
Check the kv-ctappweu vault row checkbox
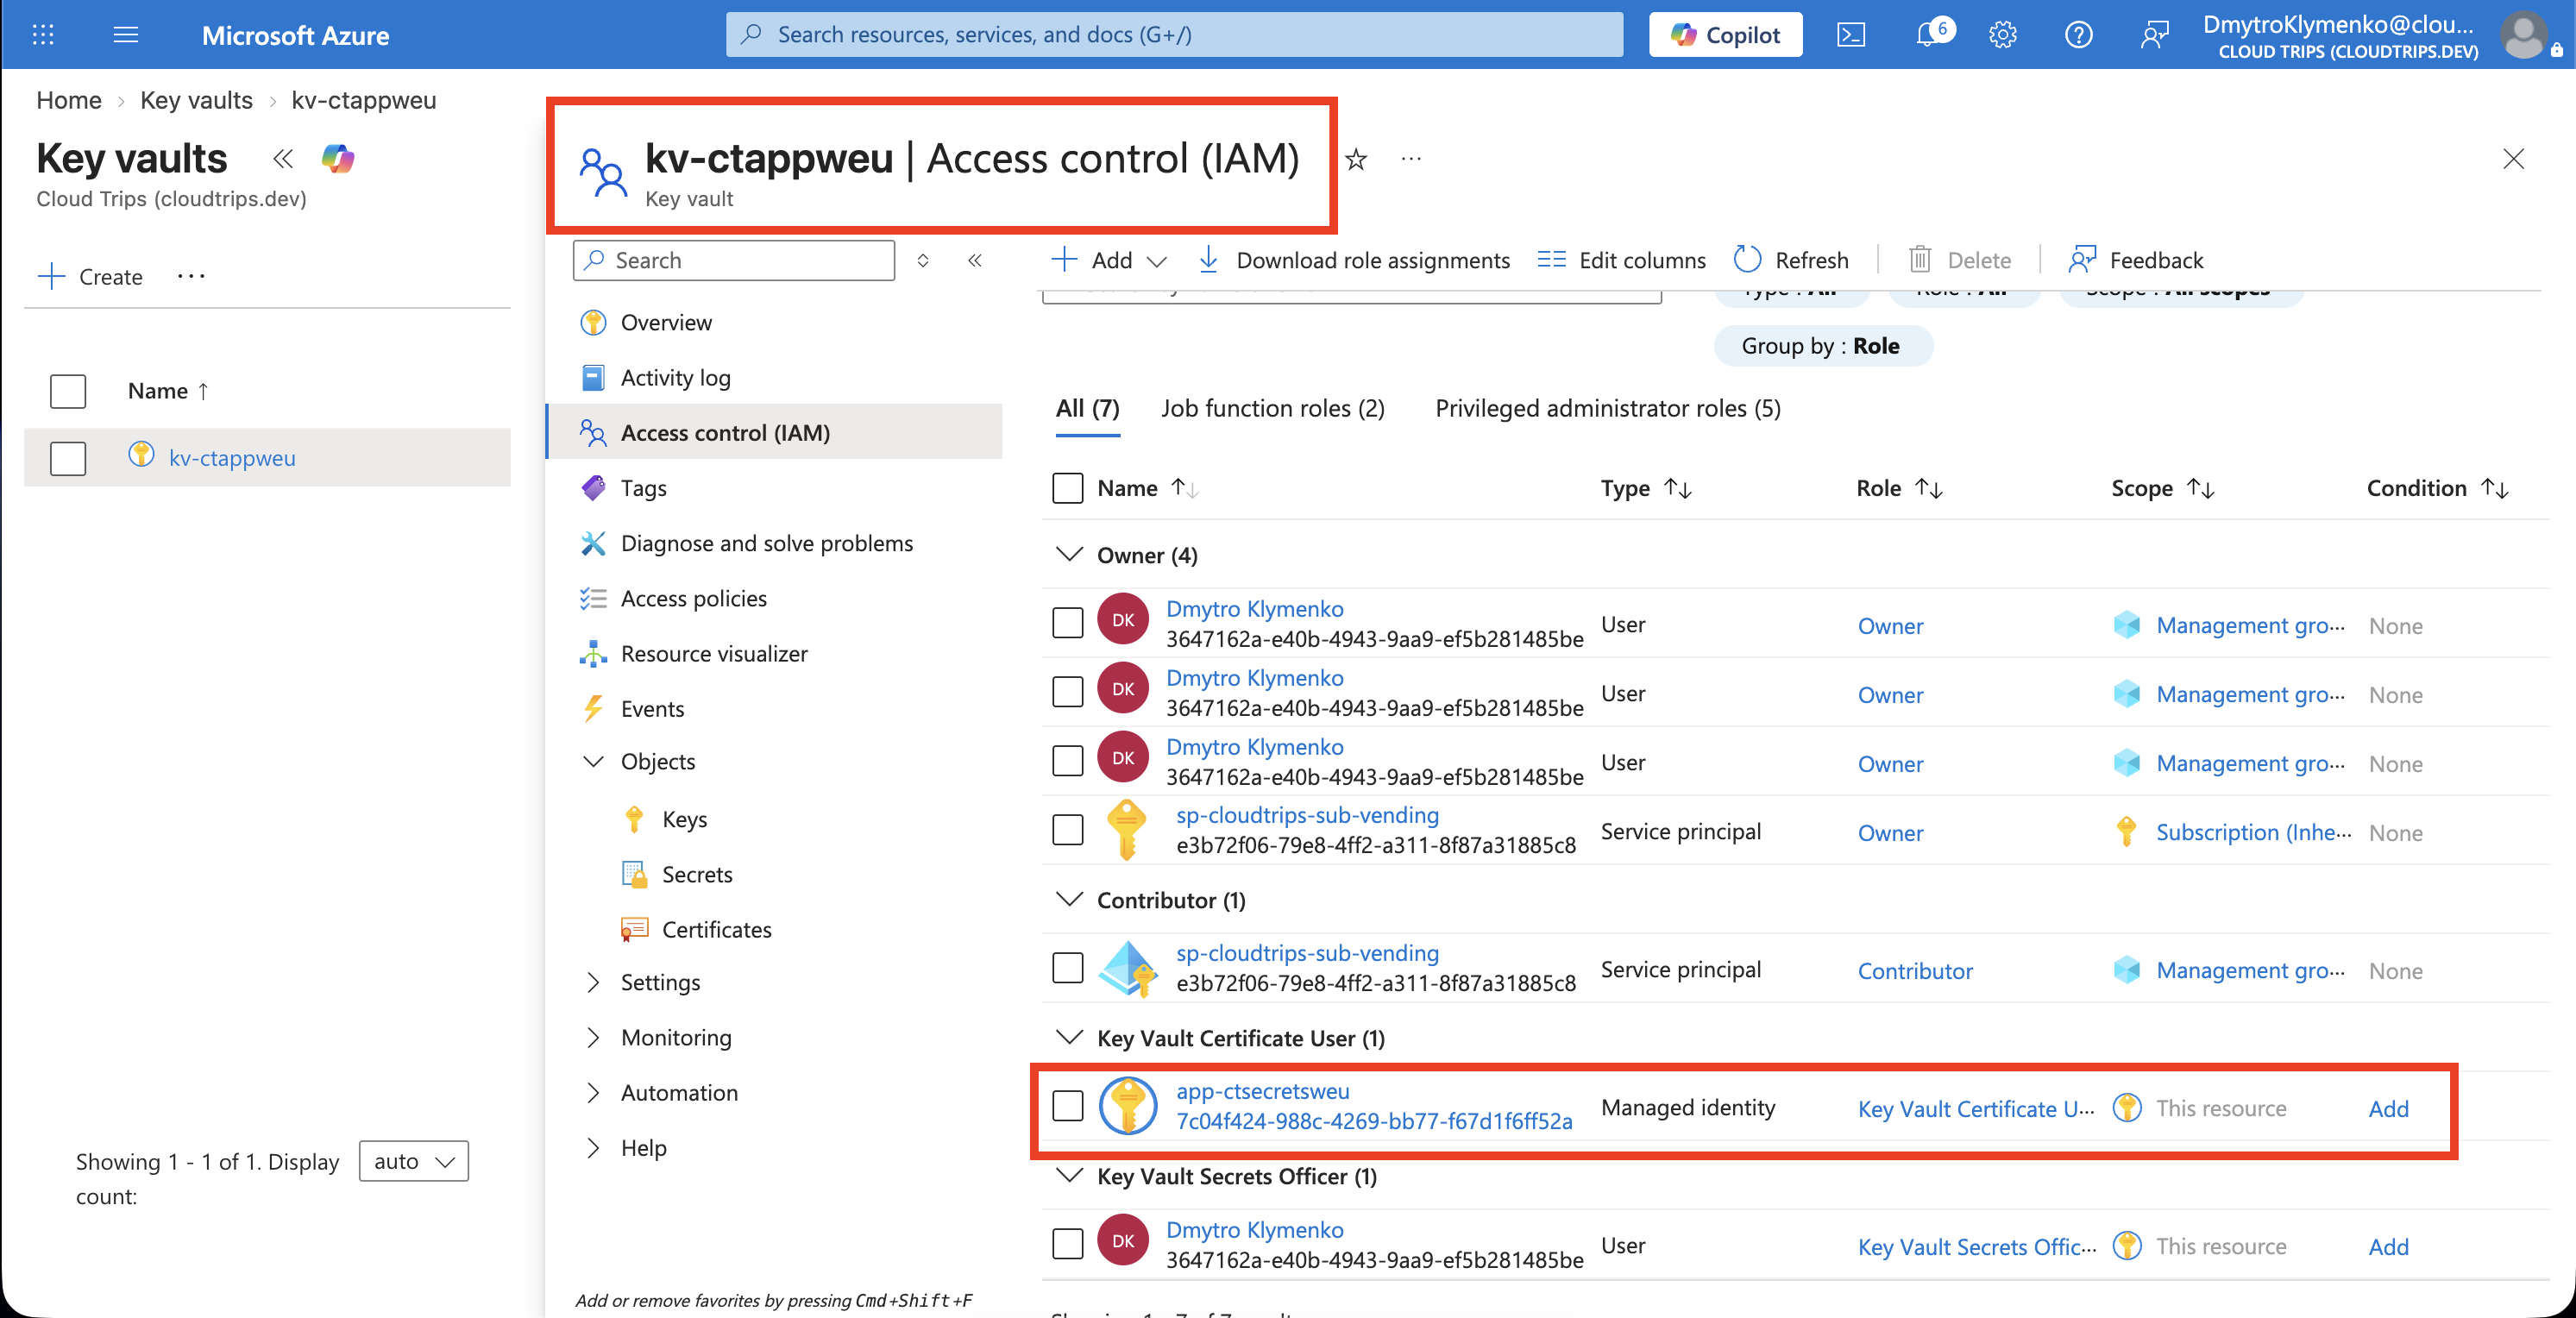coord(68,458)
